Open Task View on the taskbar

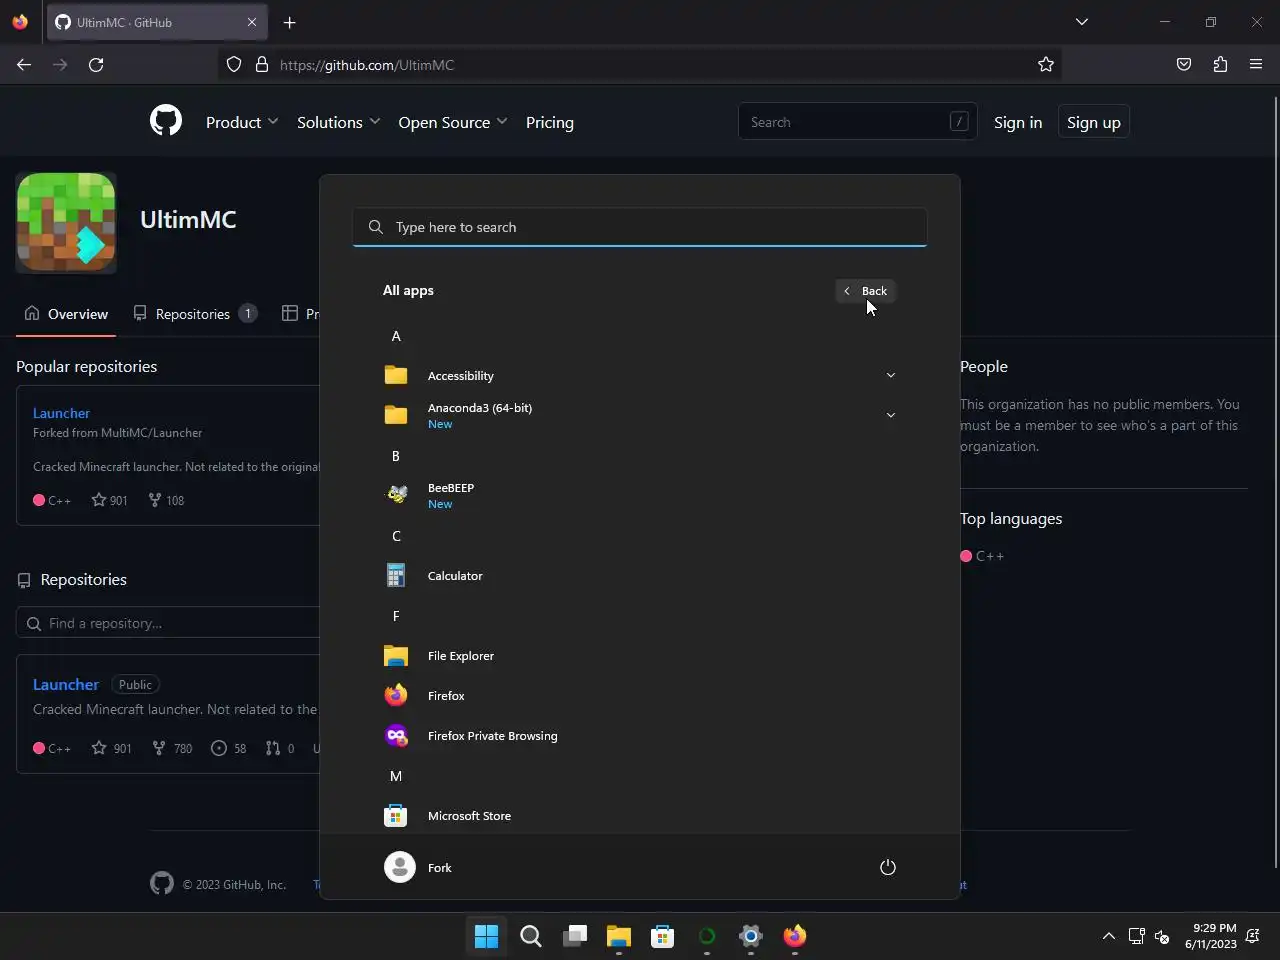(x=575, y=936)
